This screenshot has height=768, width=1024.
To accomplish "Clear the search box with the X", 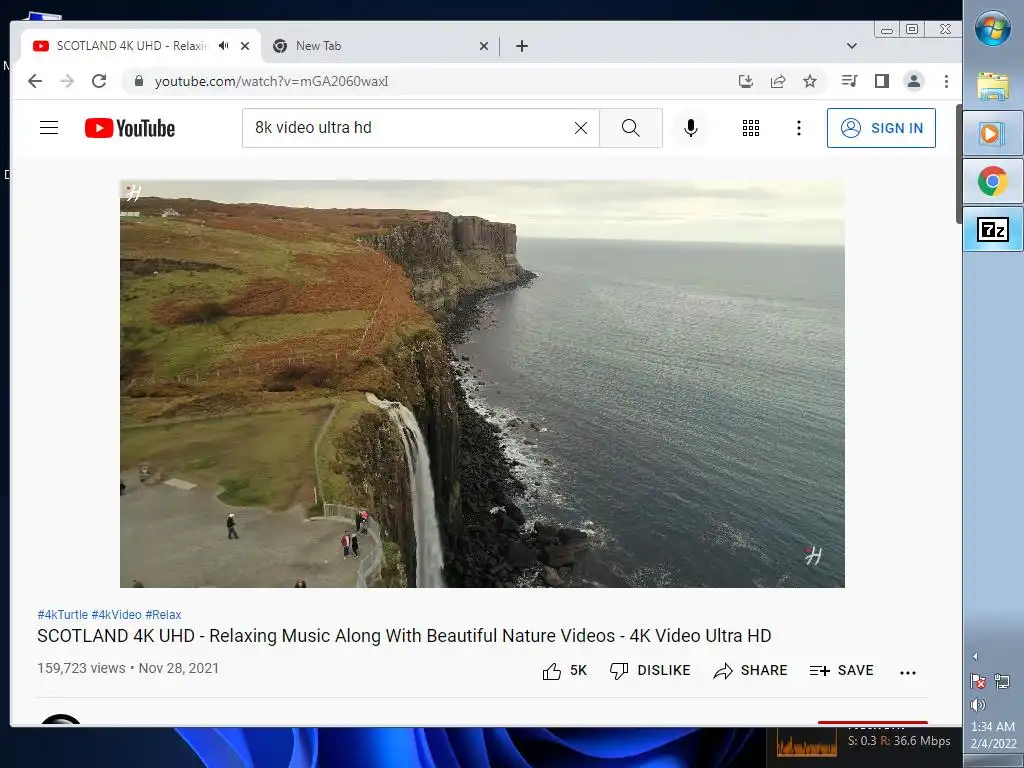I will tap(581, 128).
